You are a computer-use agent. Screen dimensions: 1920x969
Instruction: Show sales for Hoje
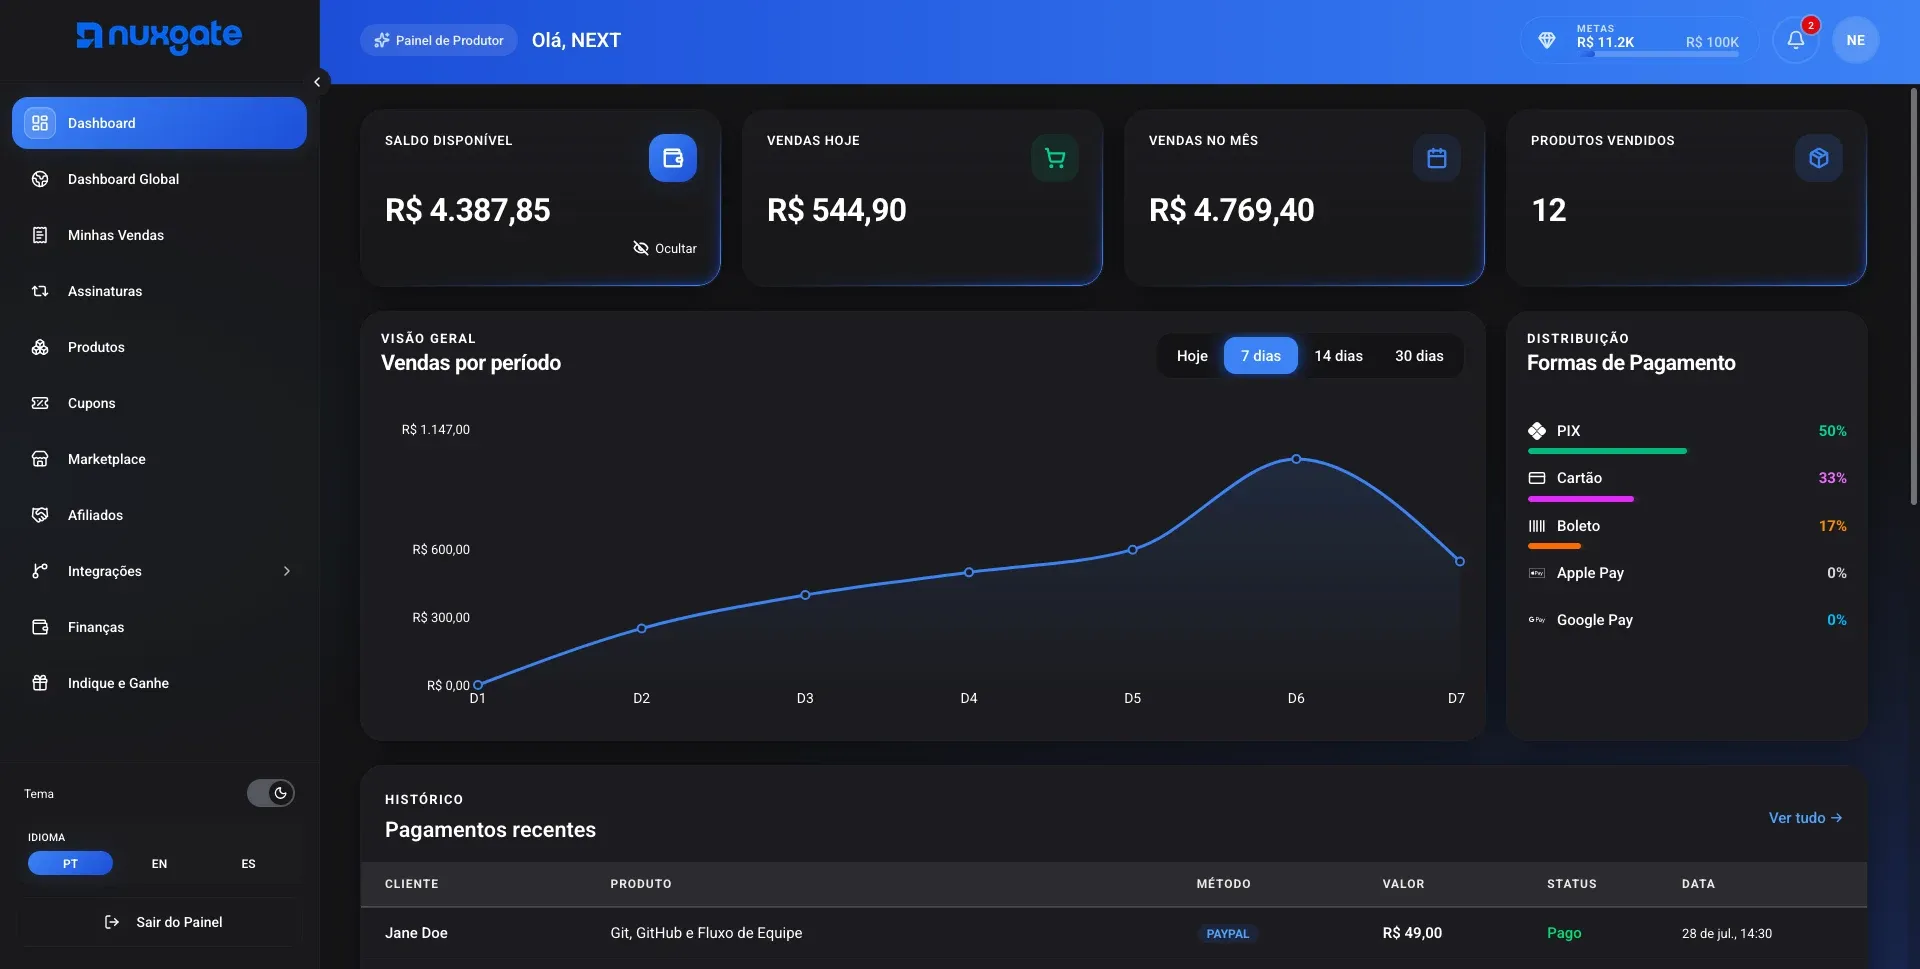(x=1192, y=356)
